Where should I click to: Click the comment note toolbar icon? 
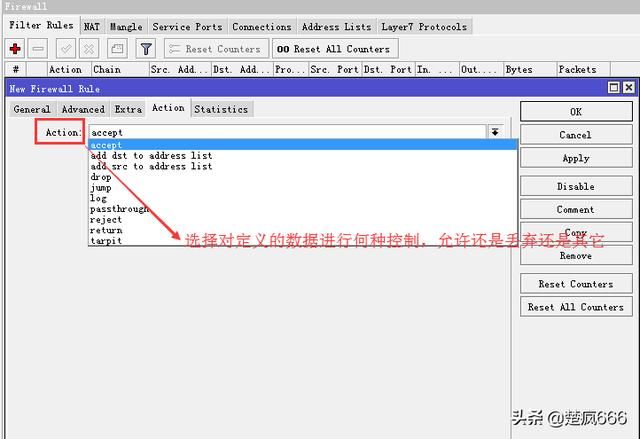117,49
